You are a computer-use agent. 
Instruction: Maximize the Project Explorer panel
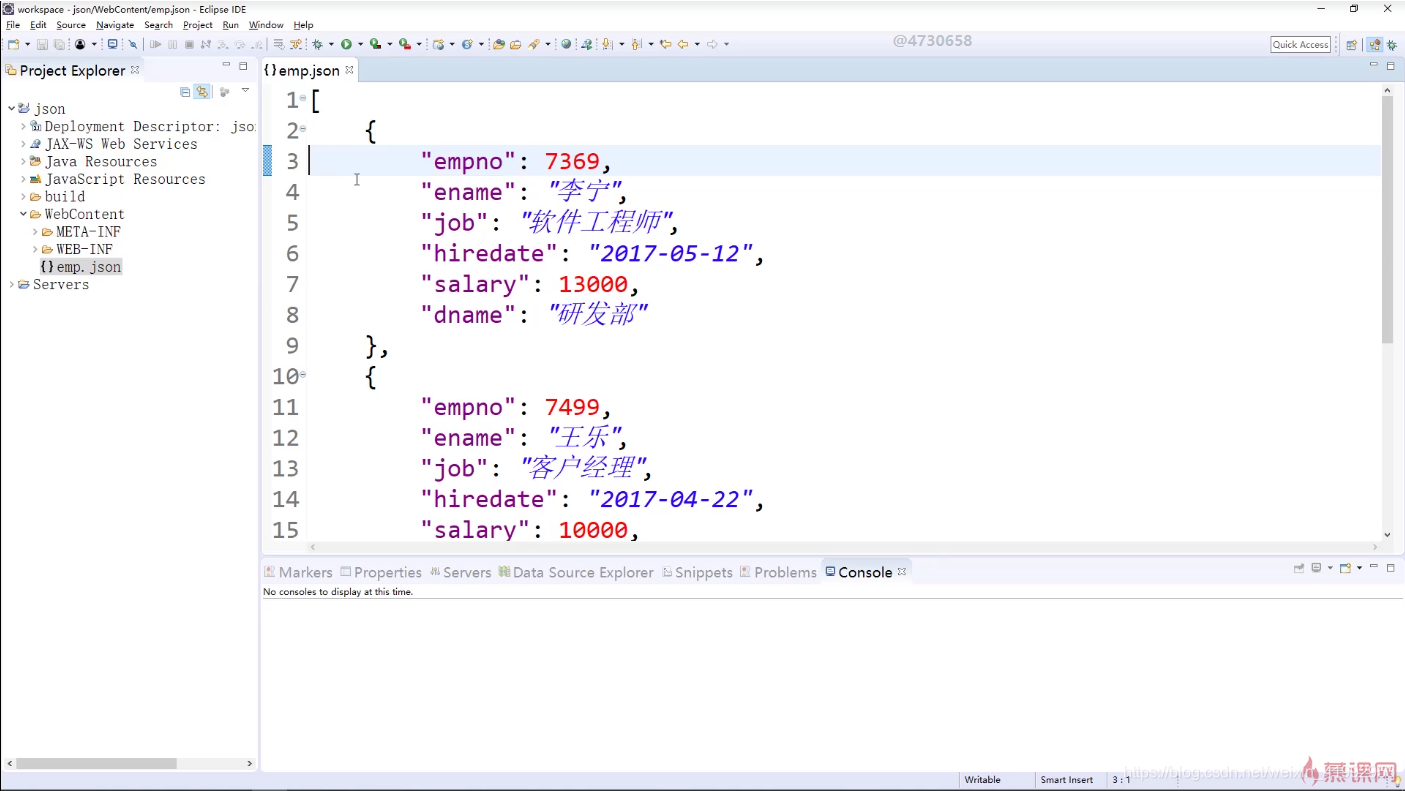(x=243, y=65)
